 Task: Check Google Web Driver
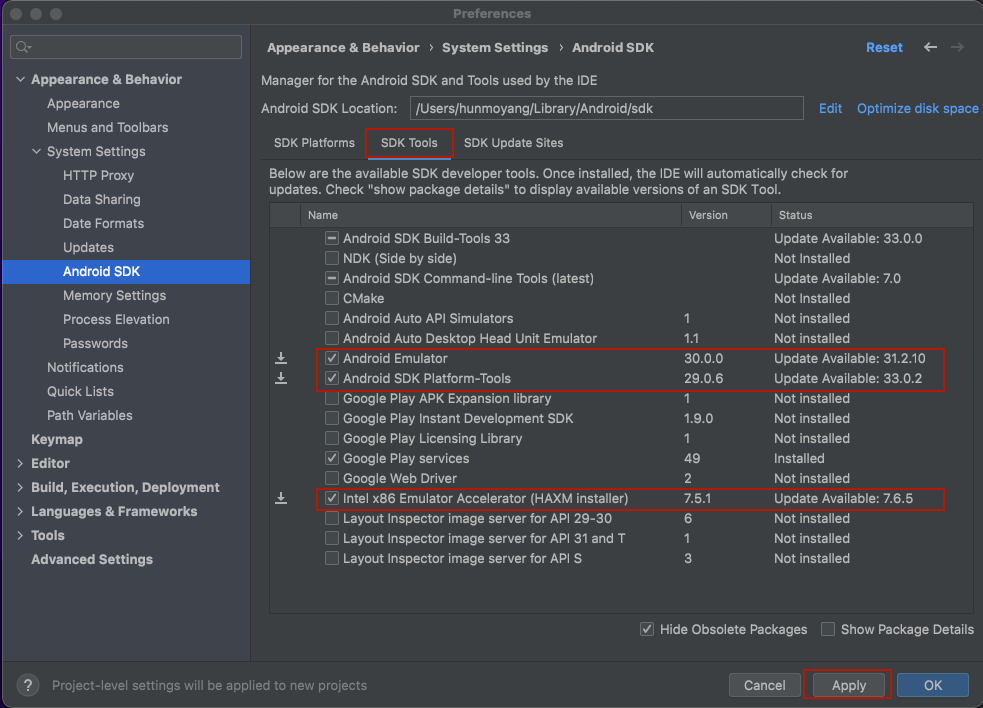[332, 478]
